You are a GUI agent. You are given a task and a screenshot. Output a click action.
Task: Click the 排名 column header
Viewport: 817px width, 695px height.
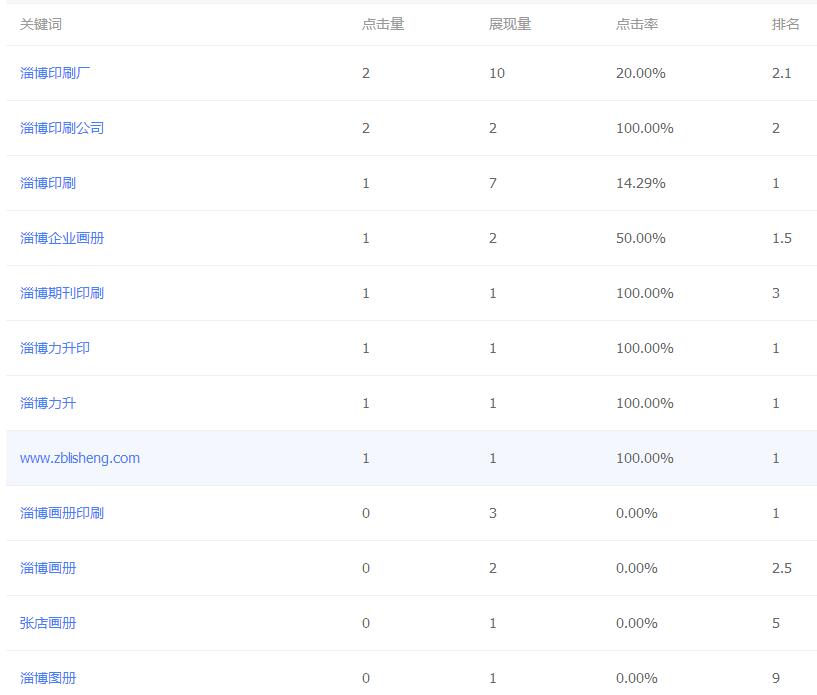[785, 24]
